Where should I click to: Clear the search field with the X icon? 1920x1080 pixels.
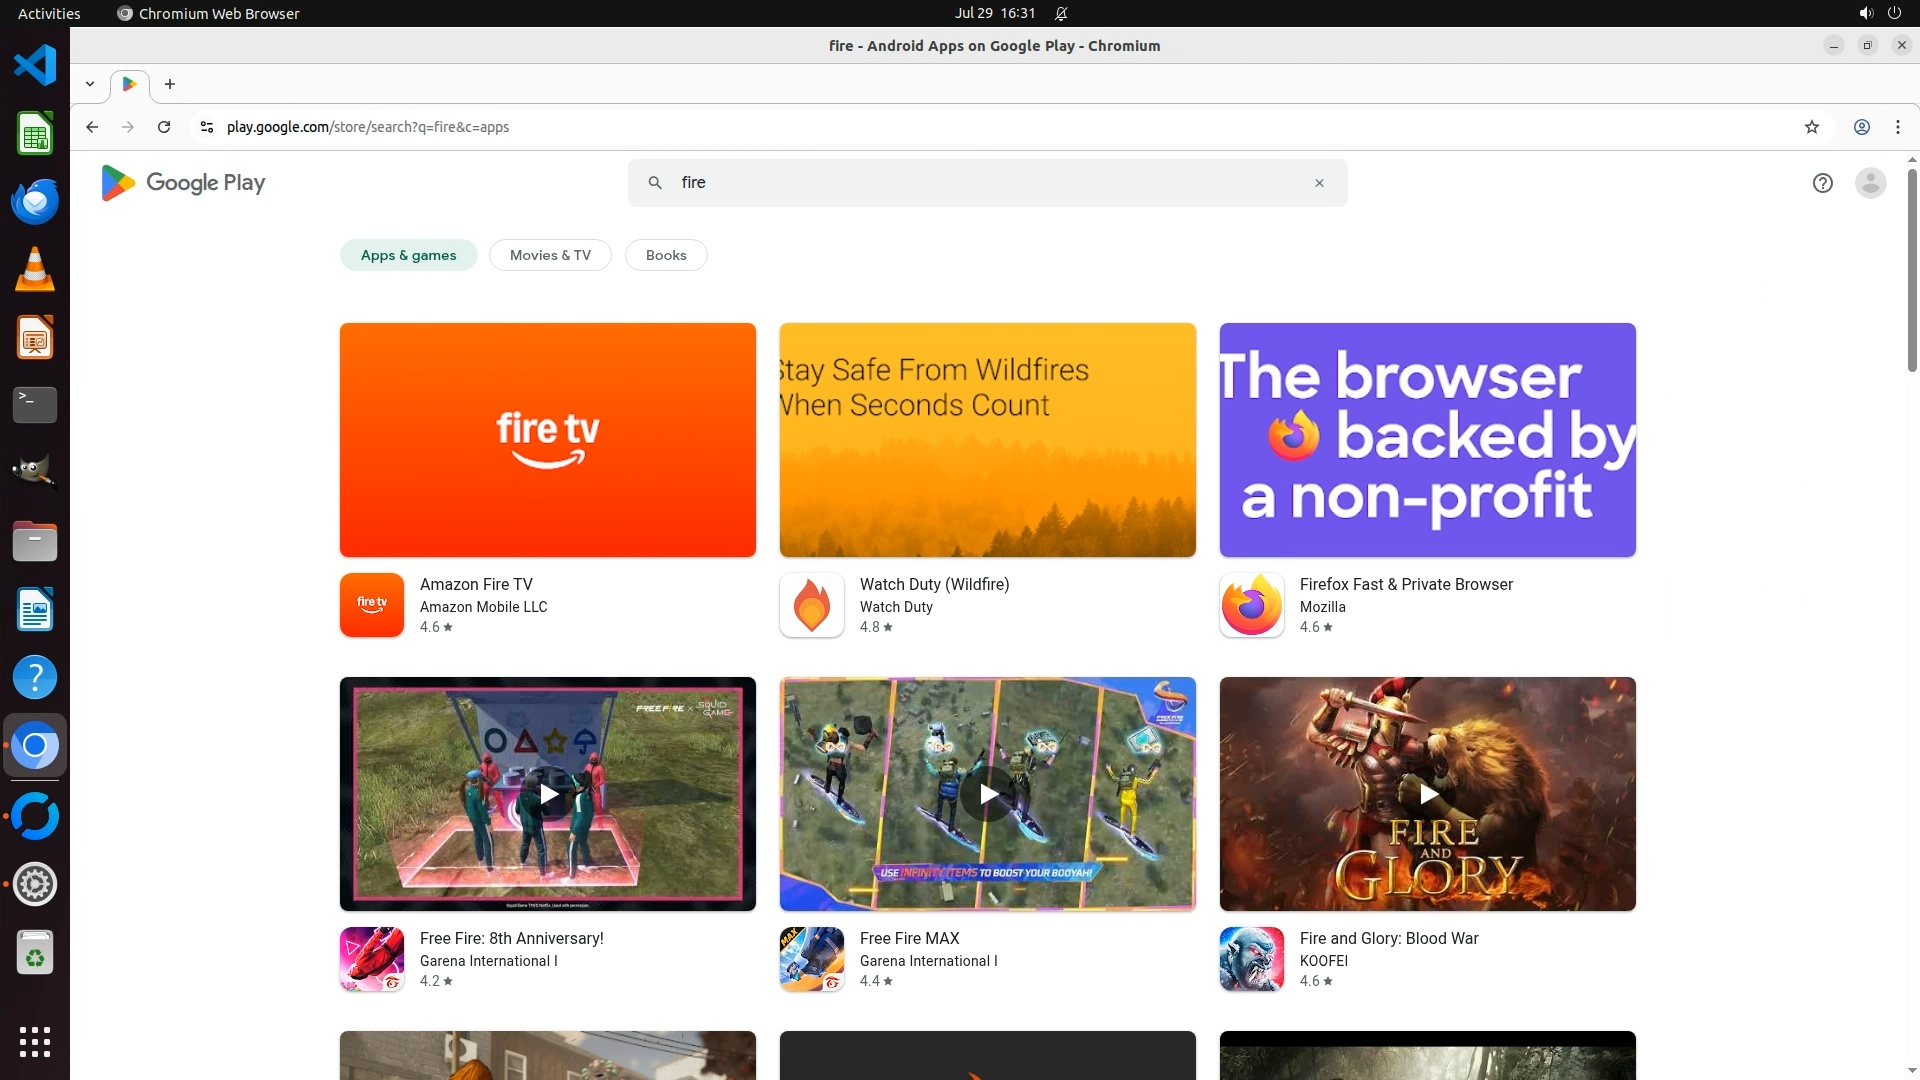1319,183
